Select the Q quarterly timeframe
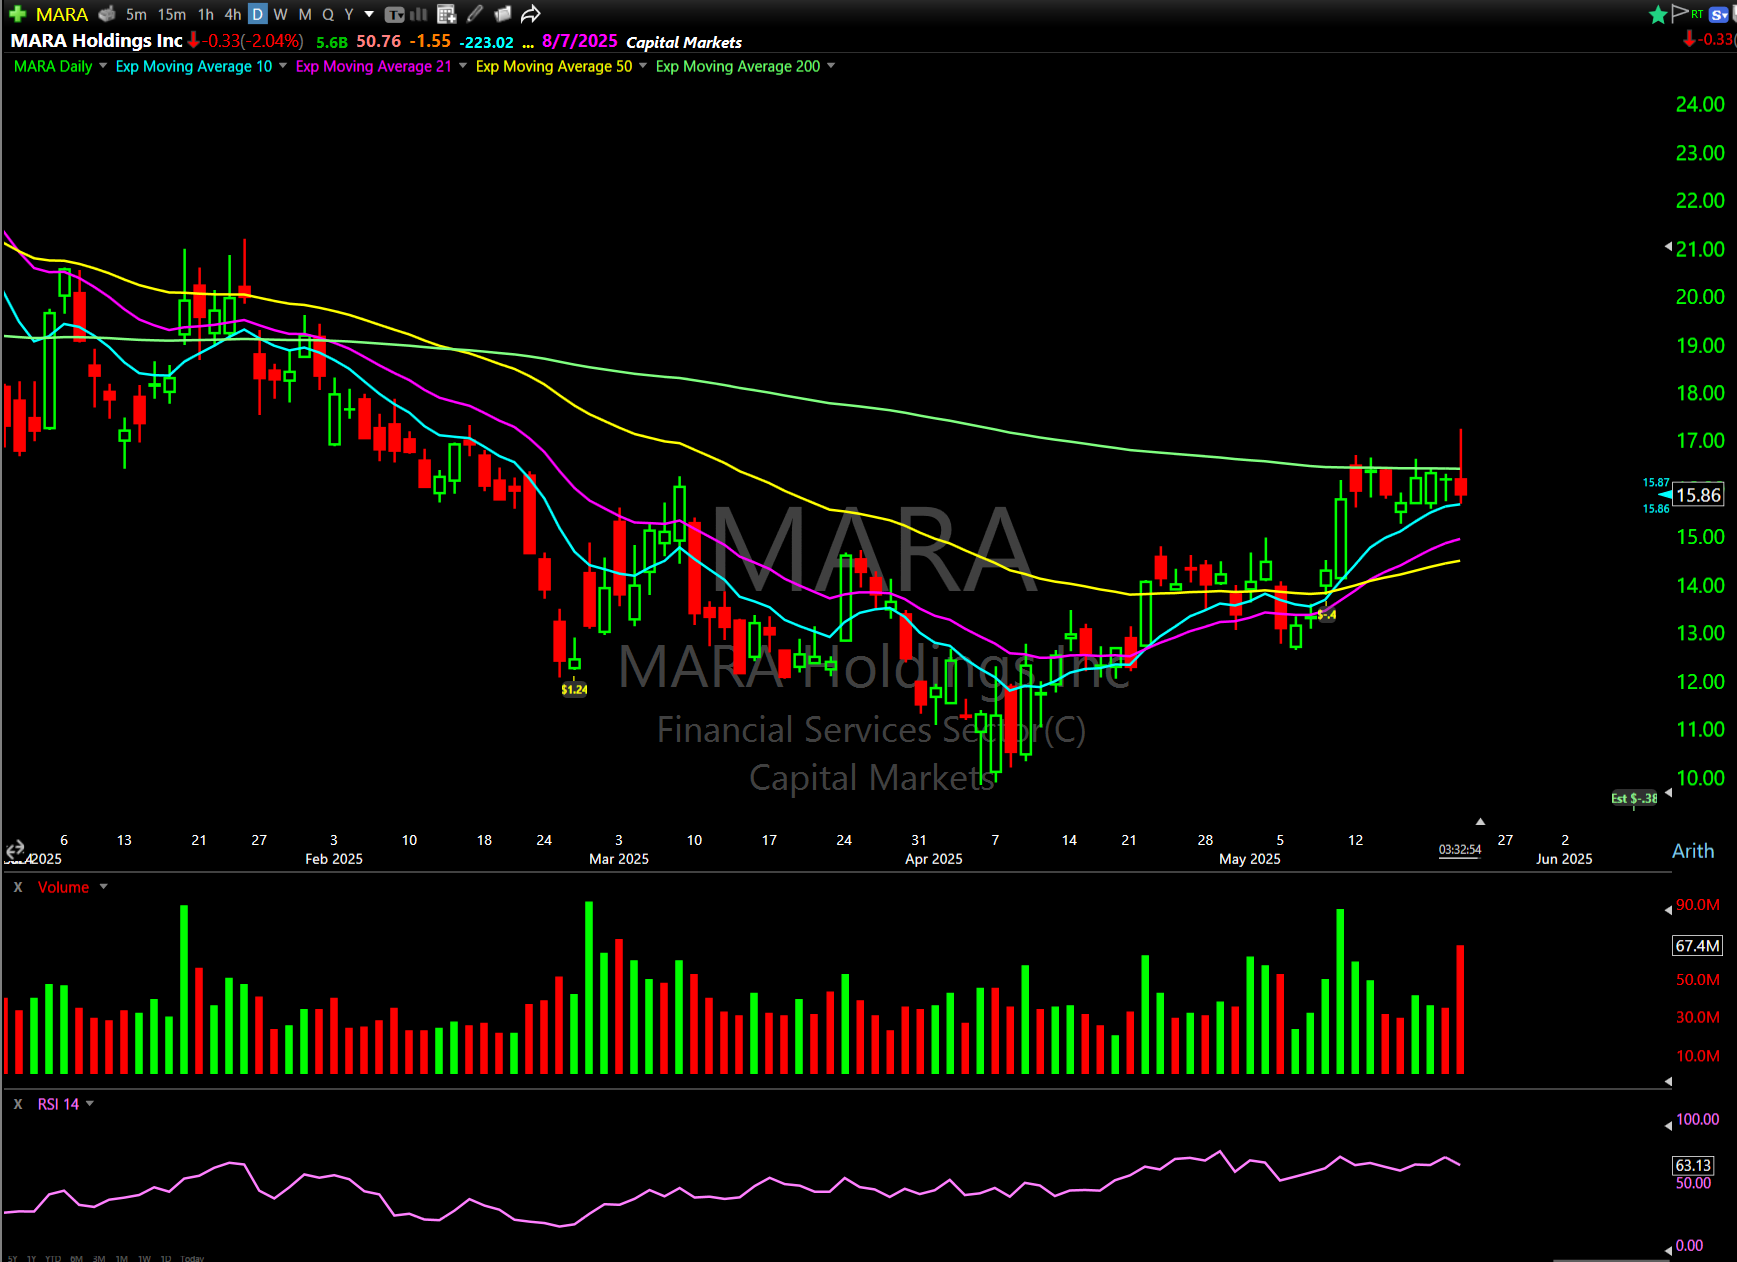The width and height of the screenshot is (1737, 1262). pyautogui.click(x=328, y=14)
